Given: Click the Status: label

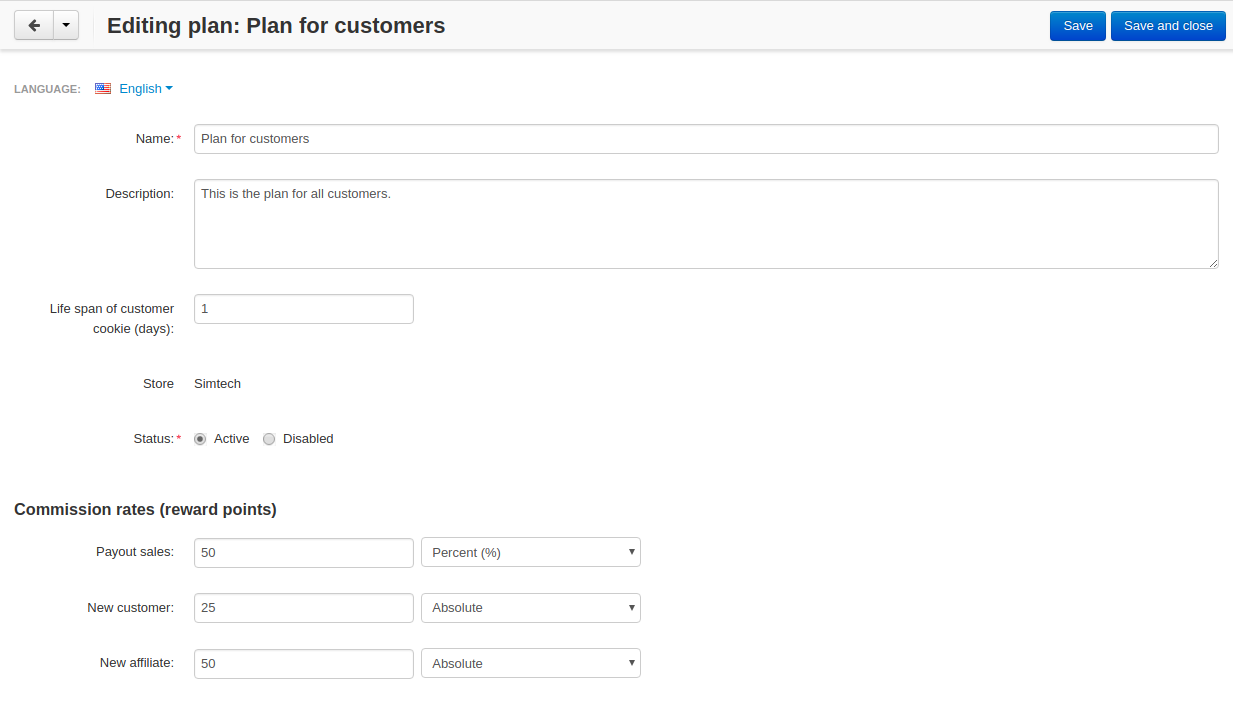Looking at the screenshot, I should click(154, 439).
